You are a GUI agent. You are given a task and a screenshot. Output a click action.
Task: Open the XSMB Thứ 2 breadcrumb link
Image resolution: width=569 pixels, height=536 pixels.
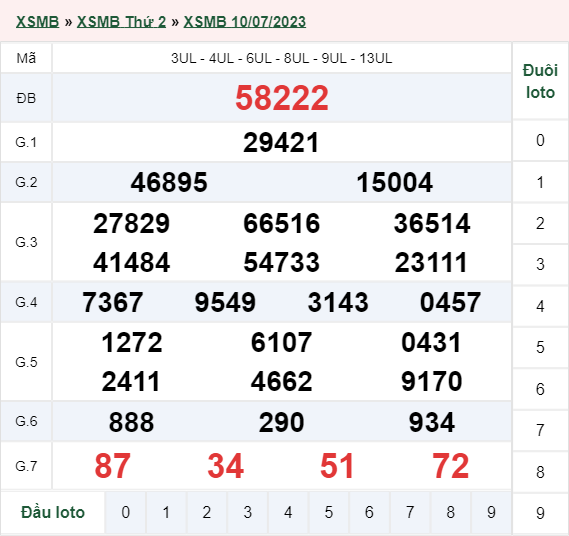(x=121, y=22)
